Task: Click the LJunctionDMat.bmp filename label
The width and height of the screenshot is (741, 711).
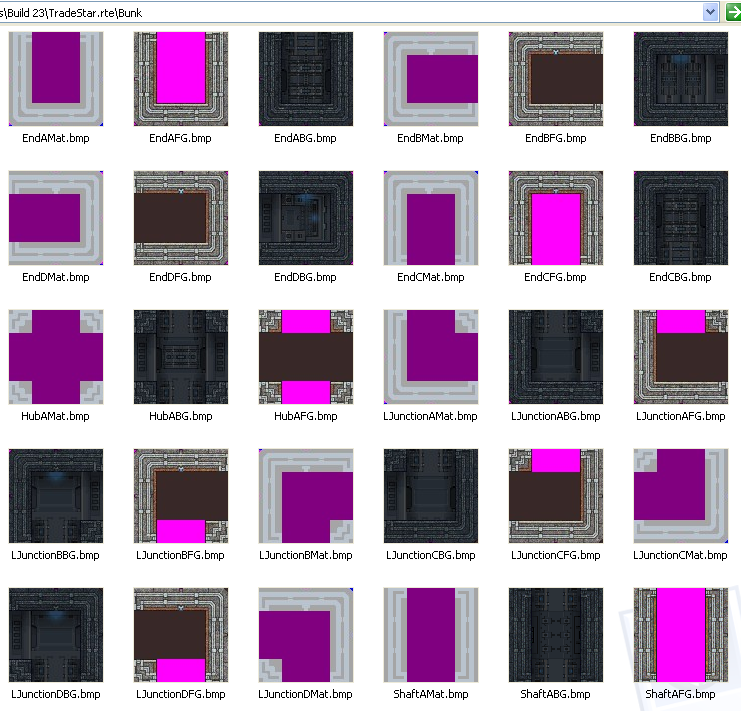Action: pyautogui.click(x=306, y=694)
